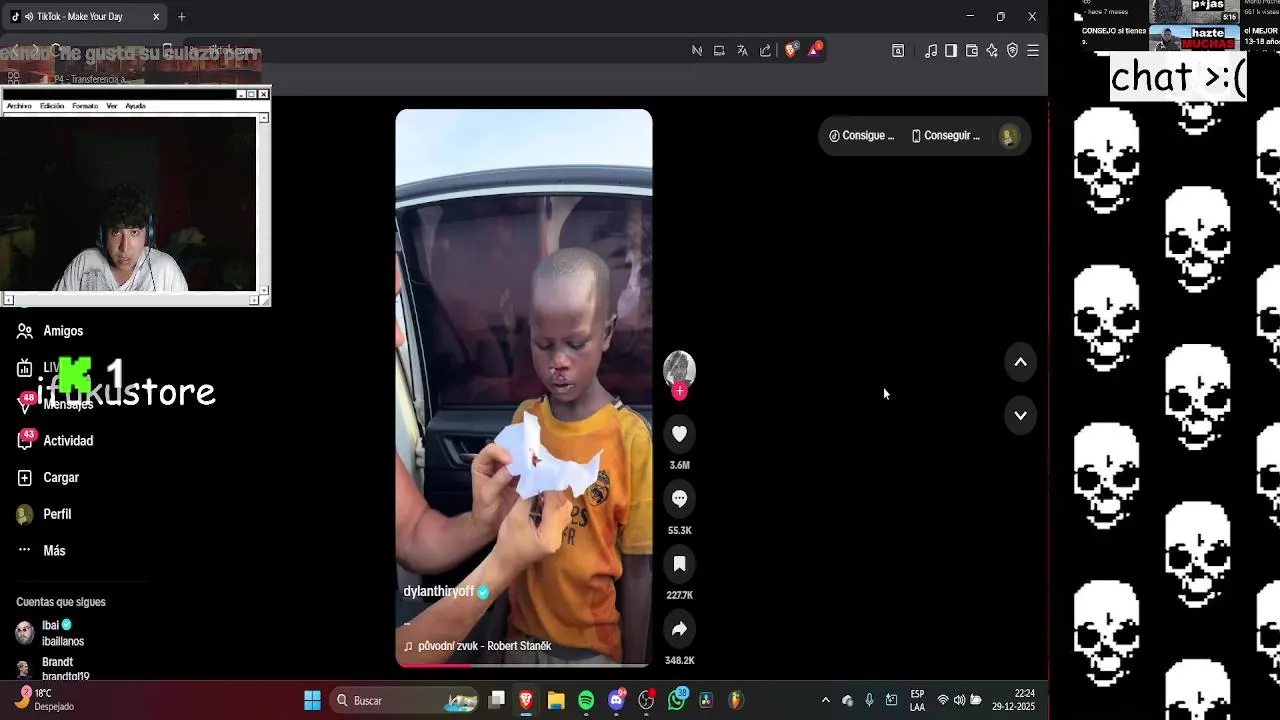Open Ver menu in webcam window

click(x=112, y=106)
